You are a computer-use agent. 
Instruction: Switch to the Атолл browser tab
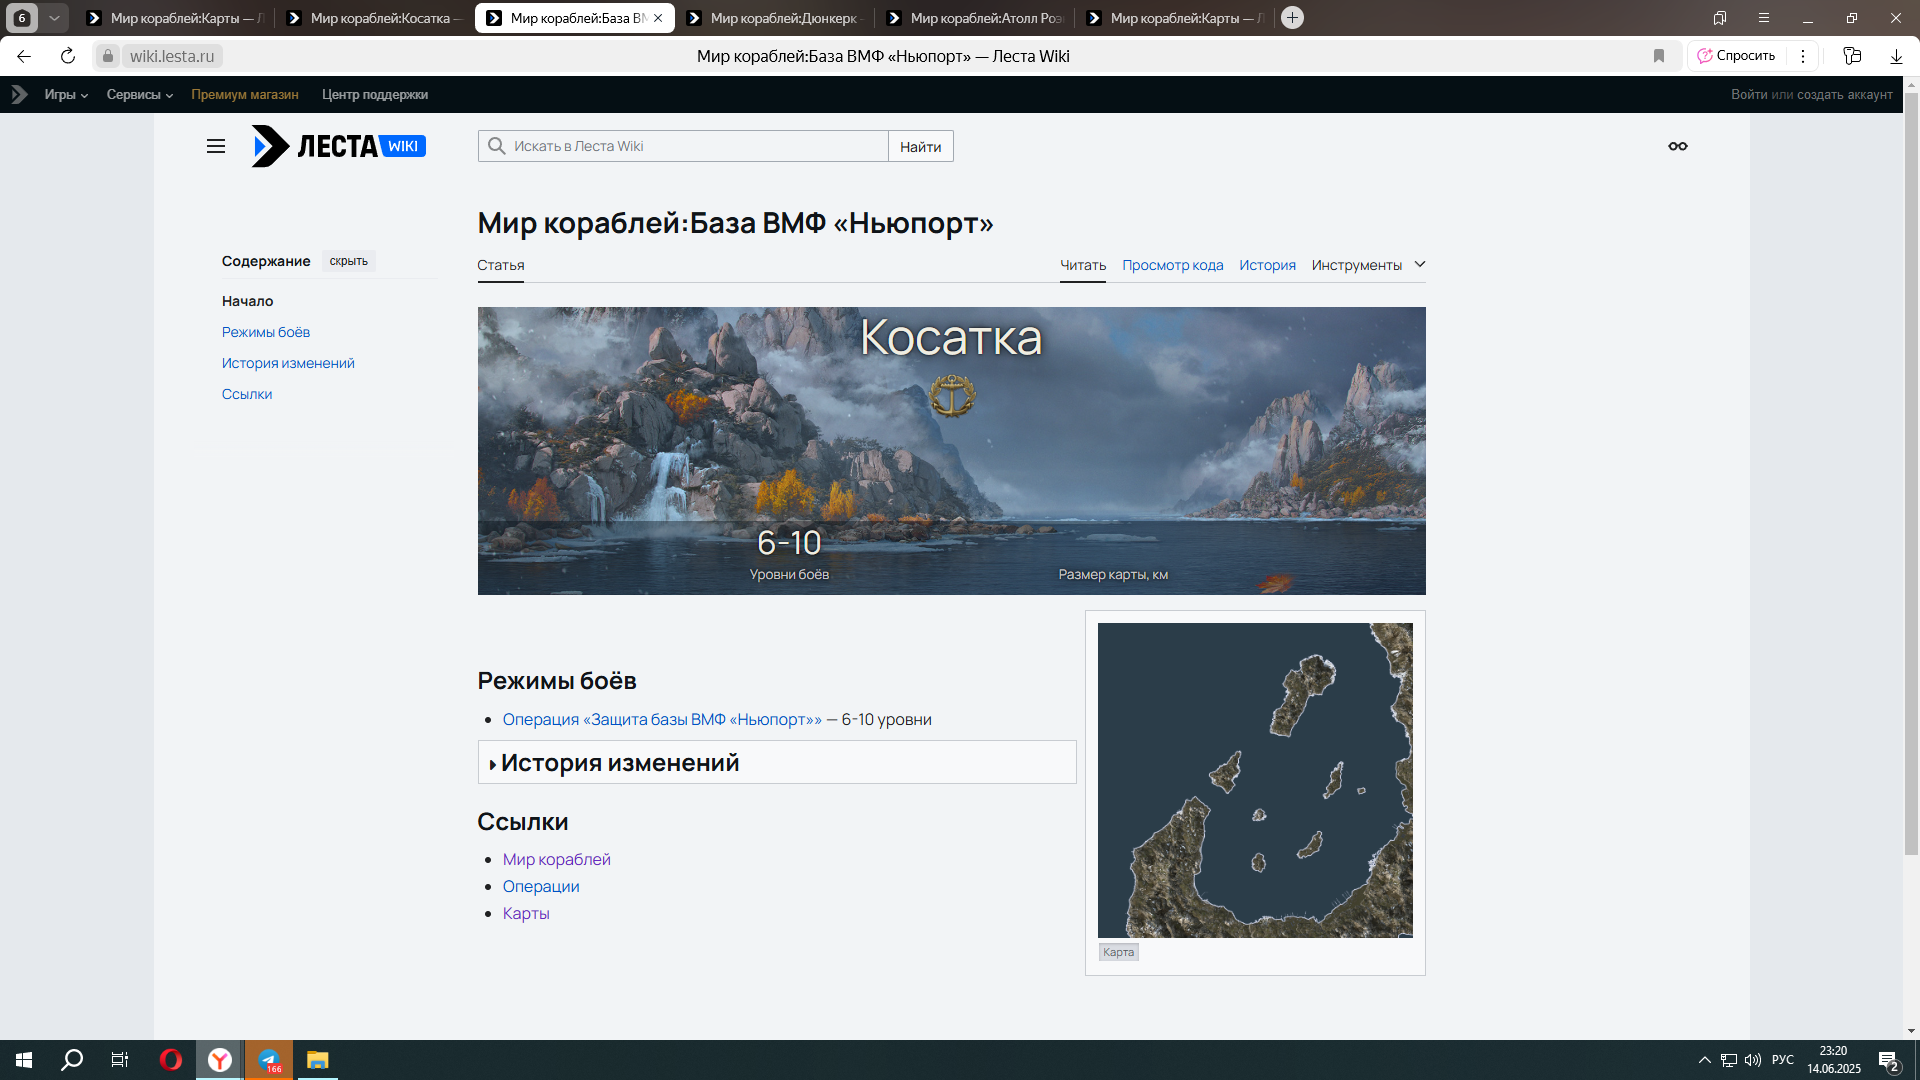974,18
